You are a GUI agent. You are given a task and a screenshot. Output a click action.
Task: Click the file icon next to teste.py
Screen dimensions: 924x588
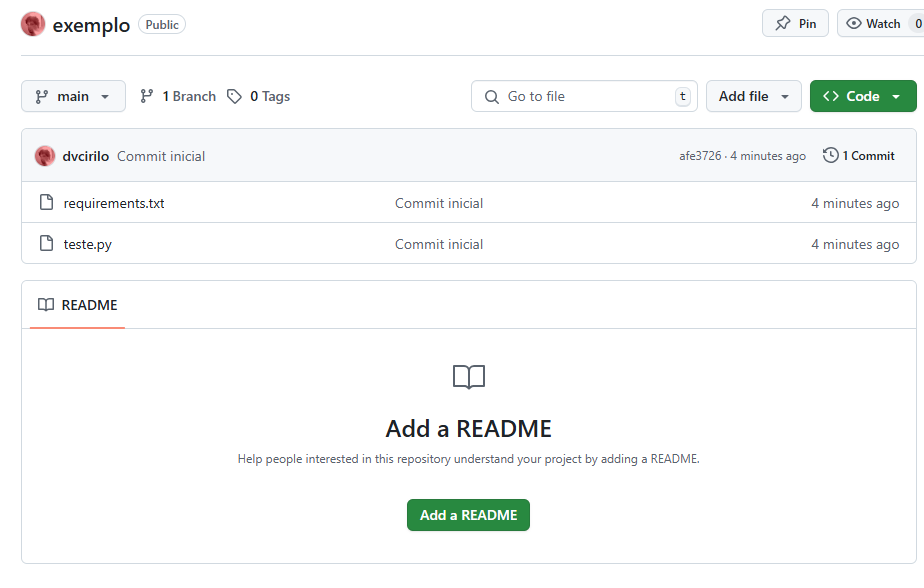46,244
